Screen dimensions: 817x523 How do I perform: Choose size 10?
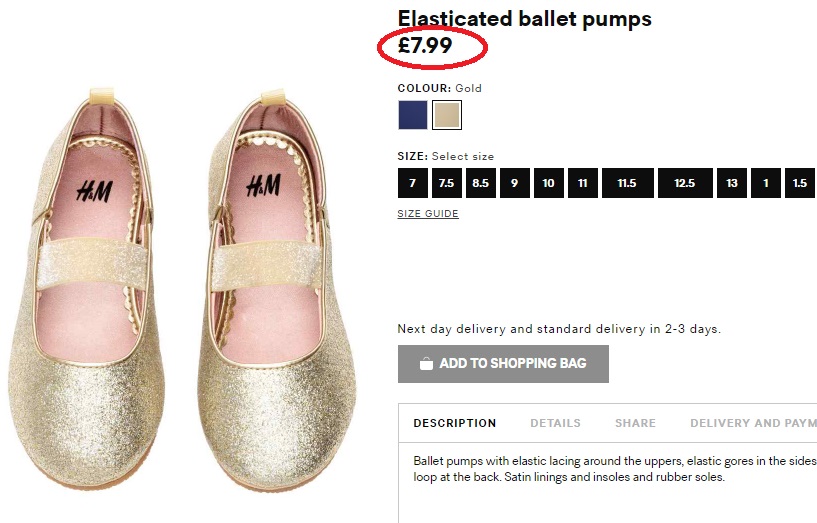pyautogui.click(x=548, y=183)
